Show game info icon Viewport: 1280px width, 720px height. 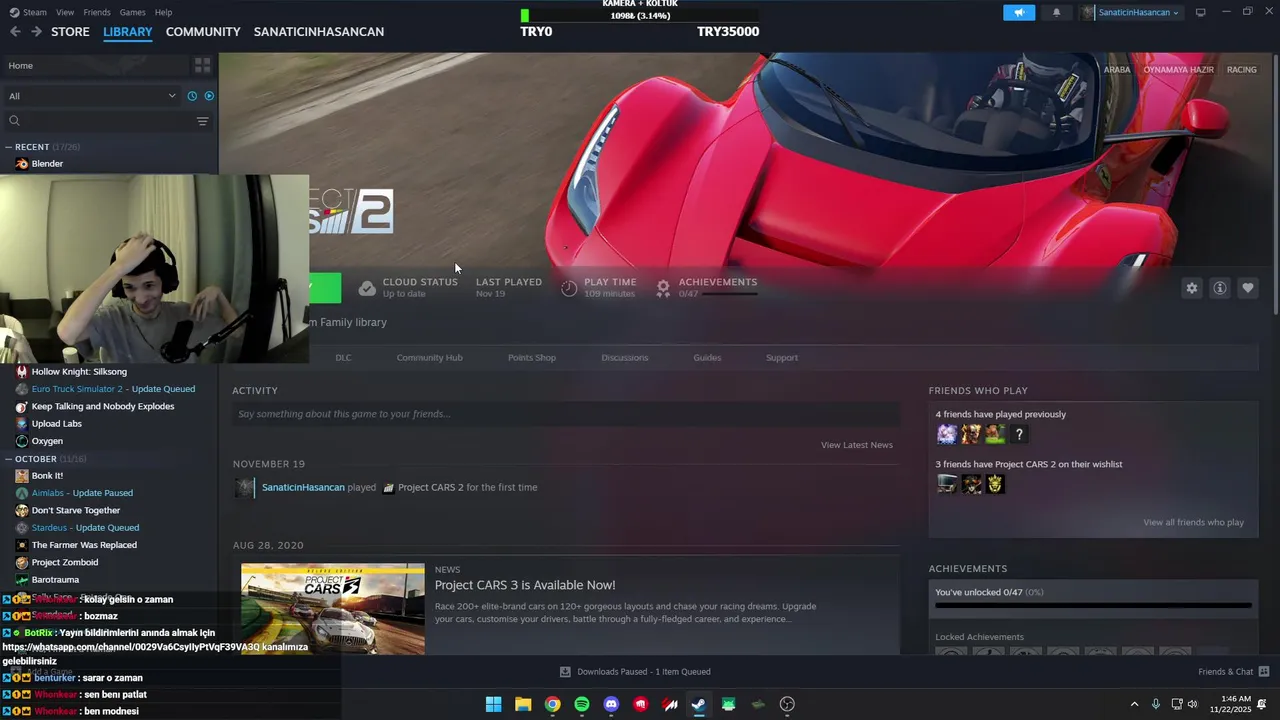pyautogui.click(x=1219, y=288)
